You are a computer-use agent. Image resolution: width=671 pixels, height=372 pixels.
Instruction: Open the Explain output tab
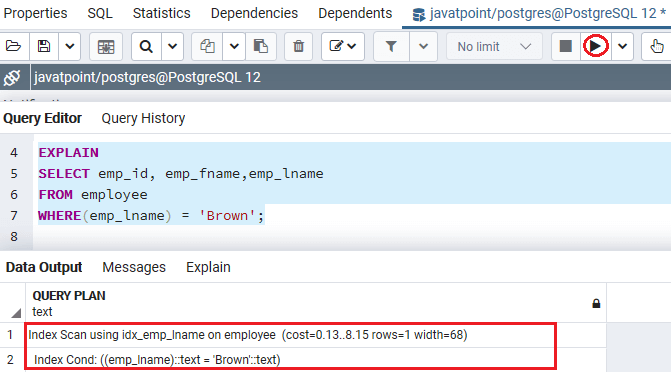(x=208, y=267)
